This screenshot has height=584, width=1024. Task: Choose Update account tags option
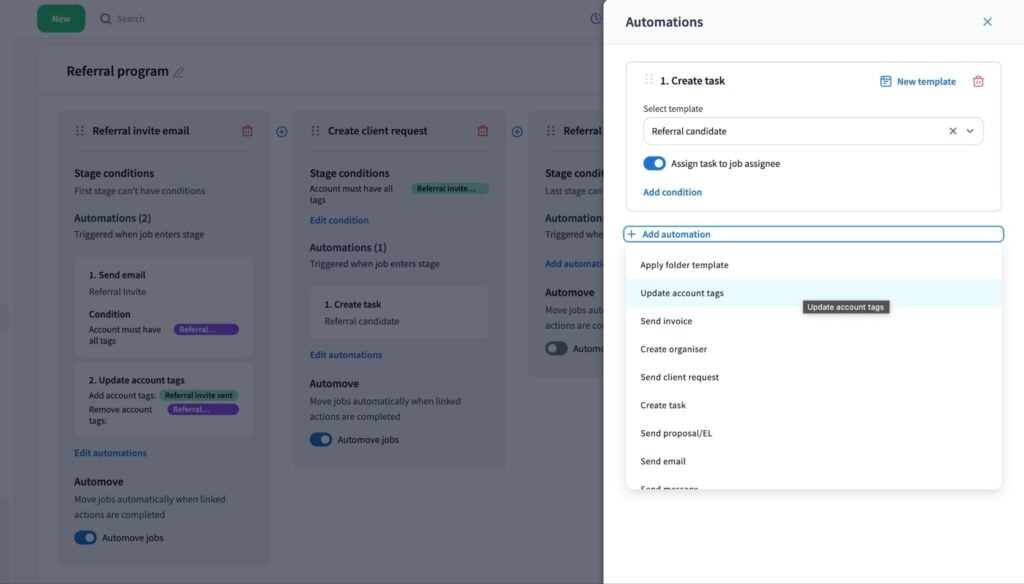click(x=813, y=293)
